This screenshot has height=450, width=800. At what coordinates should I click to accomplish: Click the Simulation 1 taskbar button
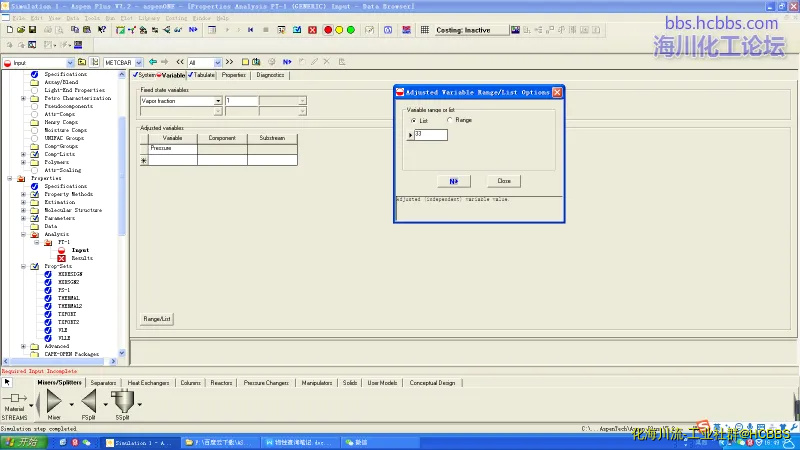(138, 442)
